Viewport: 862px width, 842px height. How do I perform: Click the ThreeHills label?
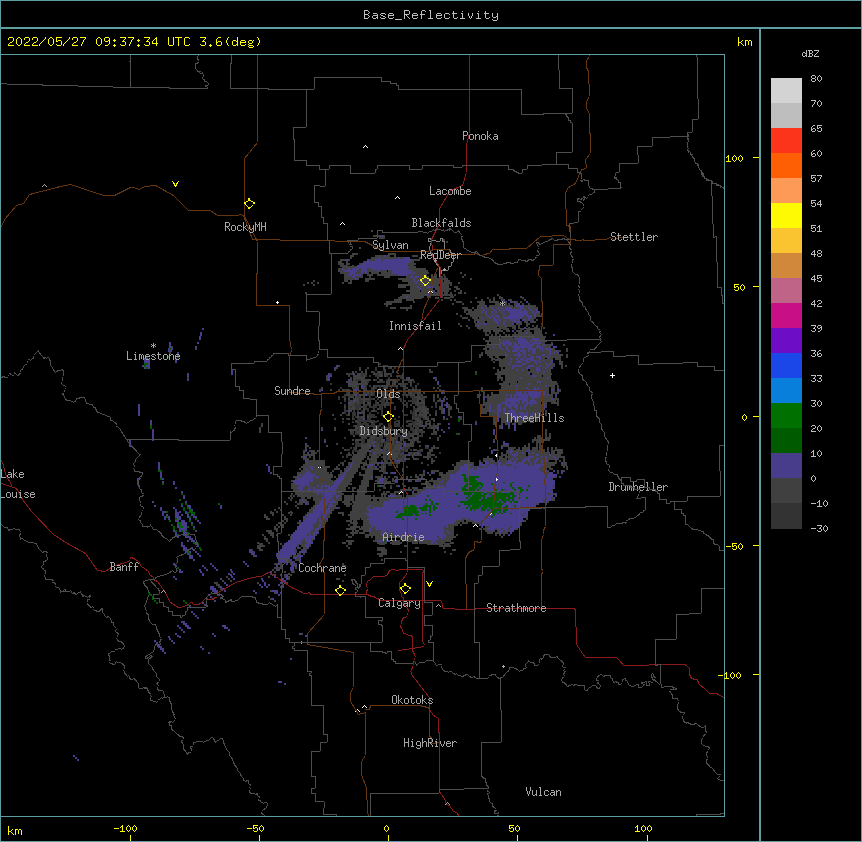534,418
